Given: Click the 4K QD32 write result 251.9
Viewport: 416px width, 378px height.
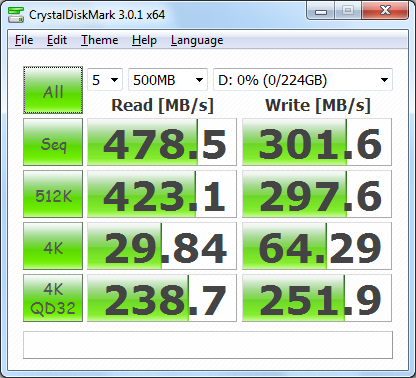Looking at the screenshot, I should (x=317, y=298).
